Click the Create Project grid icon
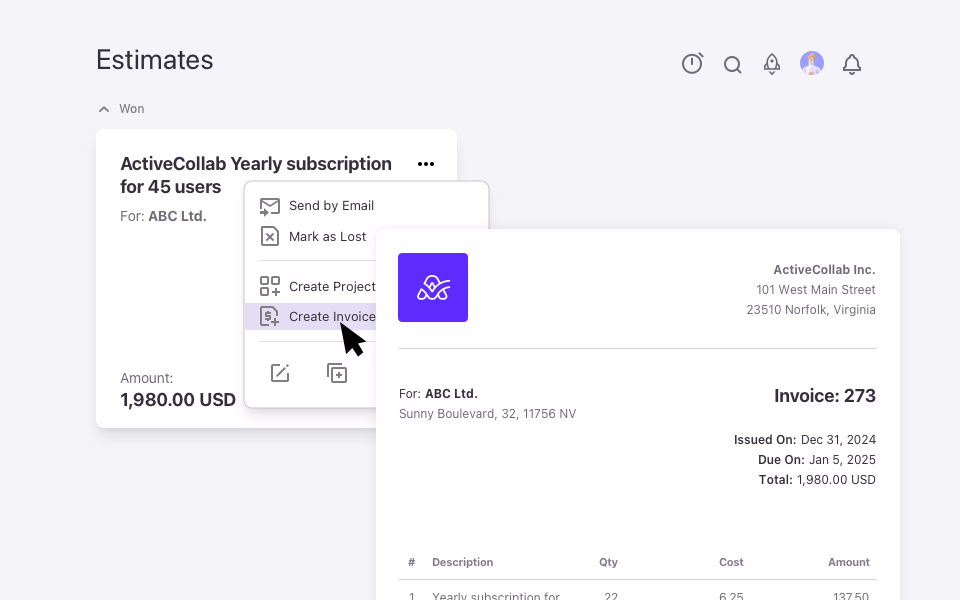Image resolution: width=960 pixels, height=600 pixels. [269, 286]
